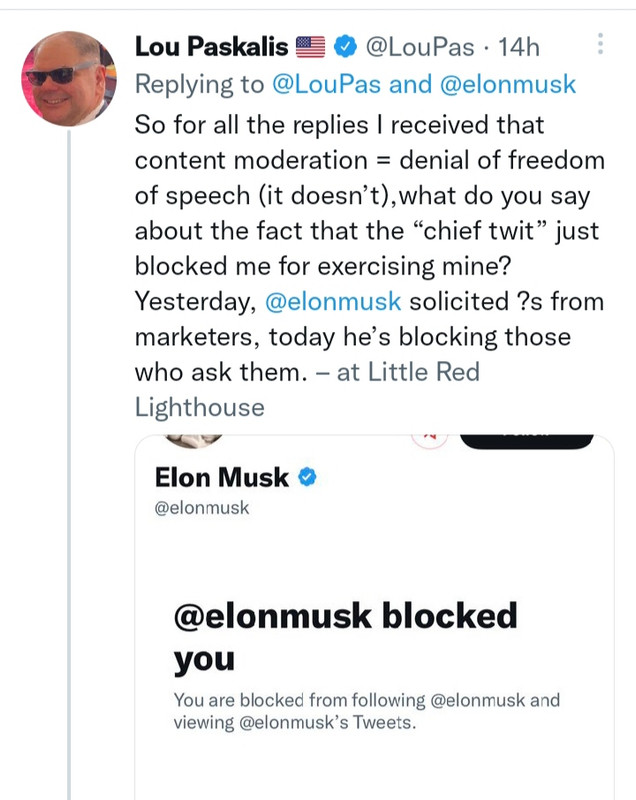The image size is (636, 800).
Task: Click the verified badge next to Elon Musk
Action: point(308,477)
